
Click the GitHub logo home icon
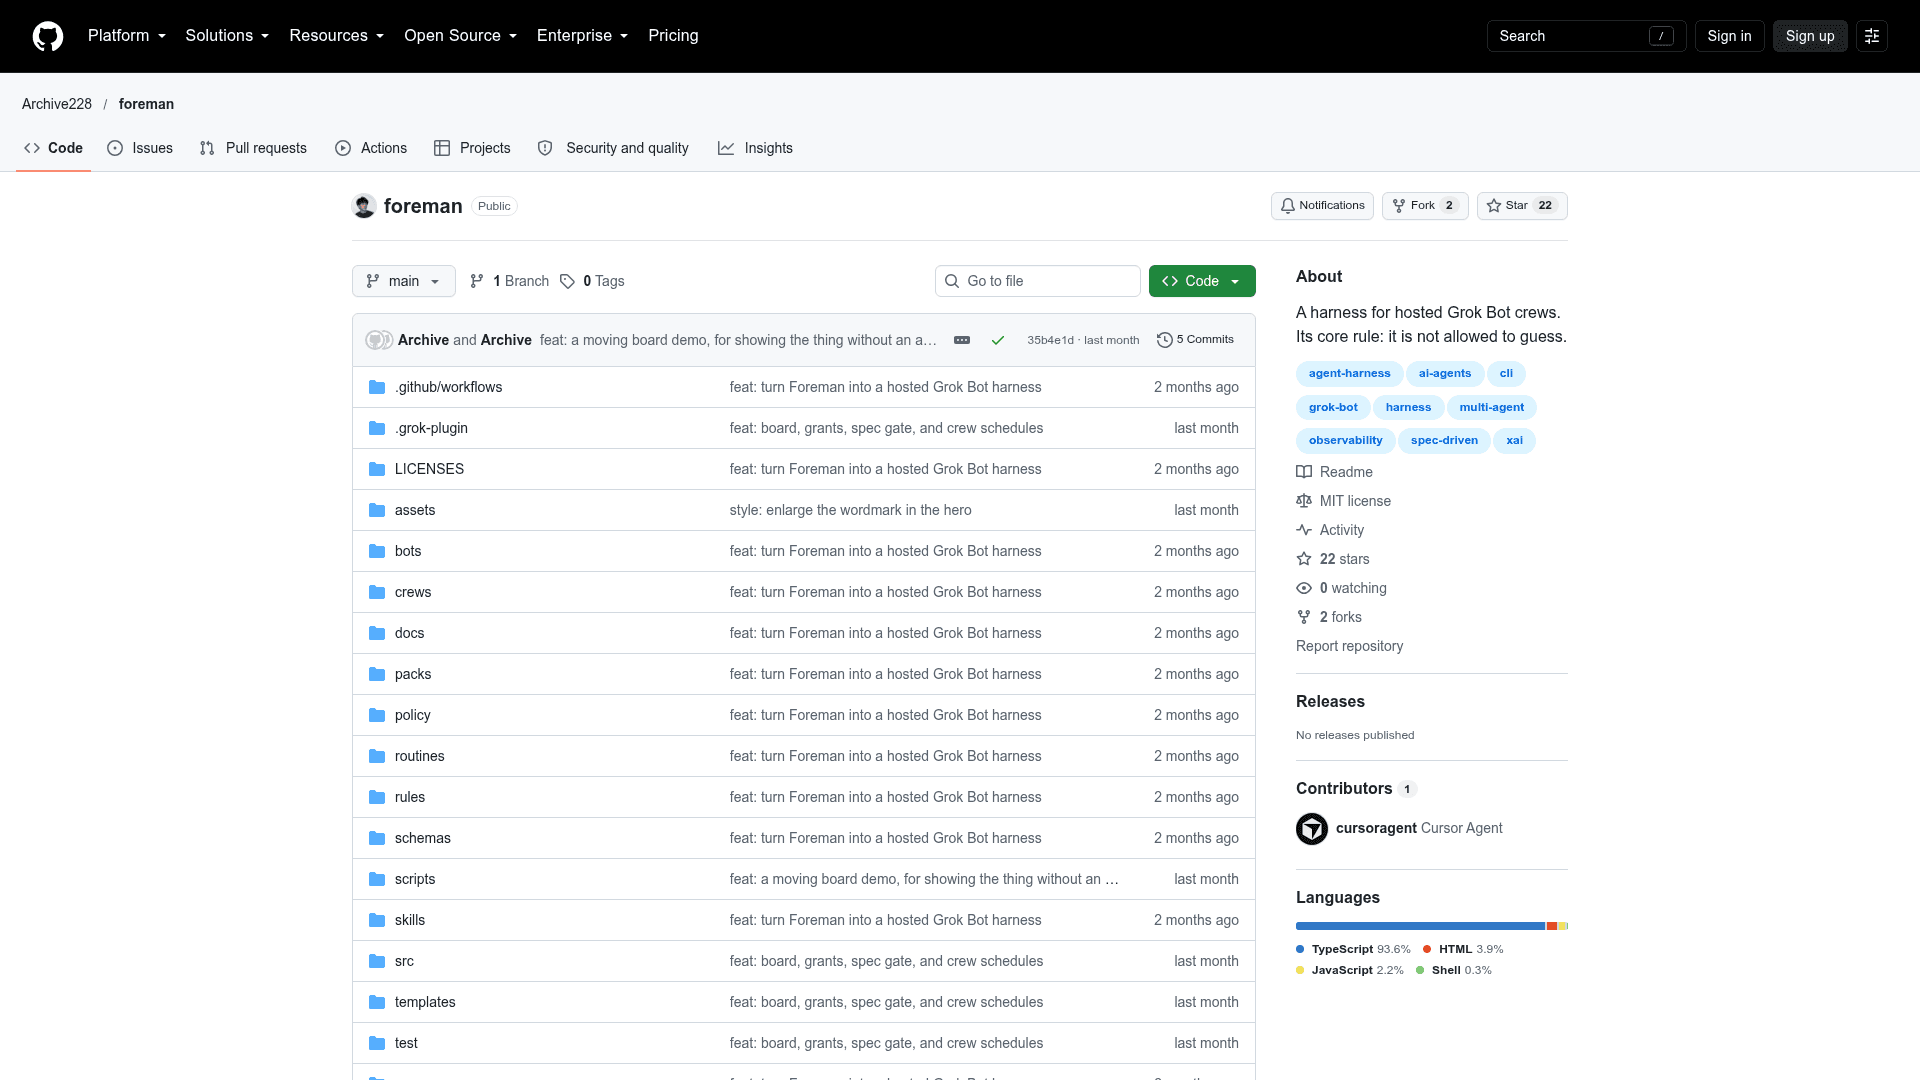pyautogui.click(x=48, y=36)
